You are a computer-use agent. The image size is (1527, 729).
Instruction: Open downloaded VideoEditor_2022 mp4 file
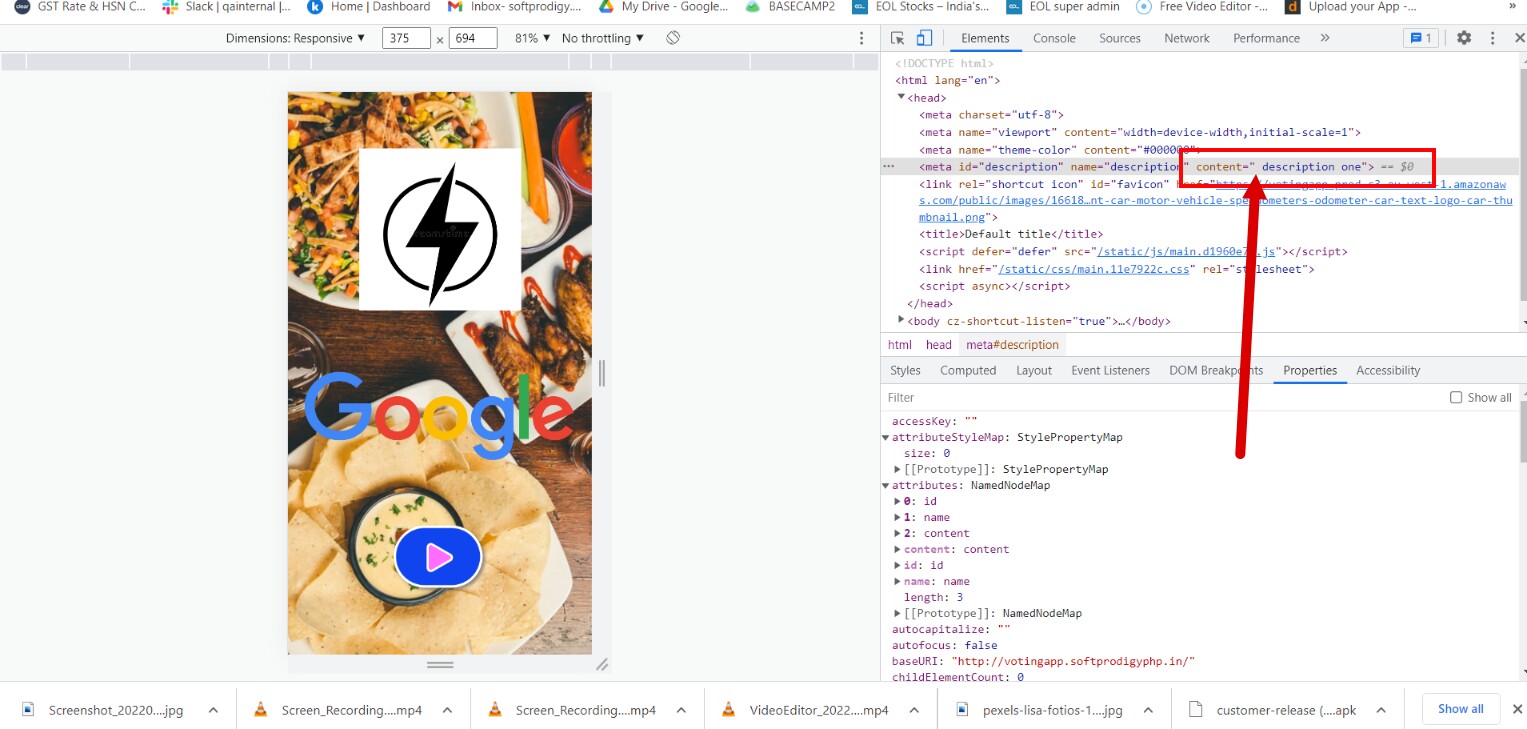pos(806,710)
